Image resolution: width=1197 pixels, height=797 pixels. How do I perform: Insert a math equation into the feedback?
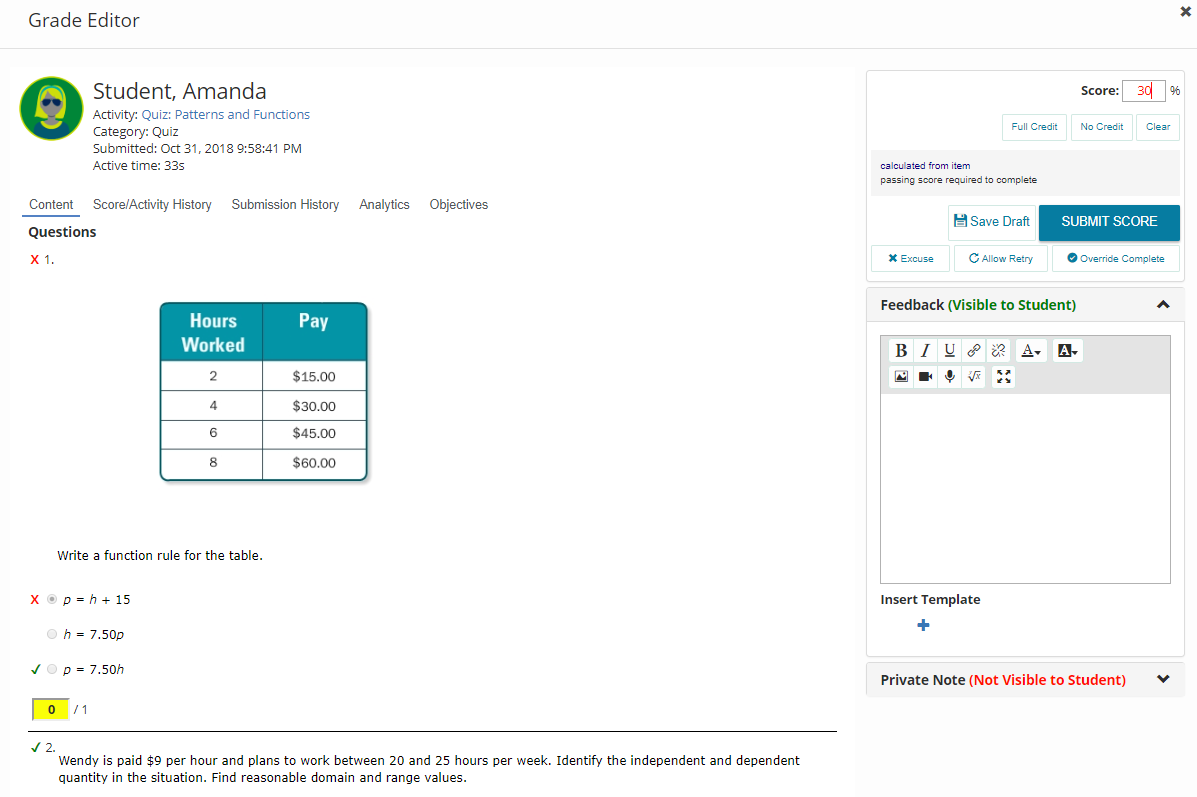974,376
